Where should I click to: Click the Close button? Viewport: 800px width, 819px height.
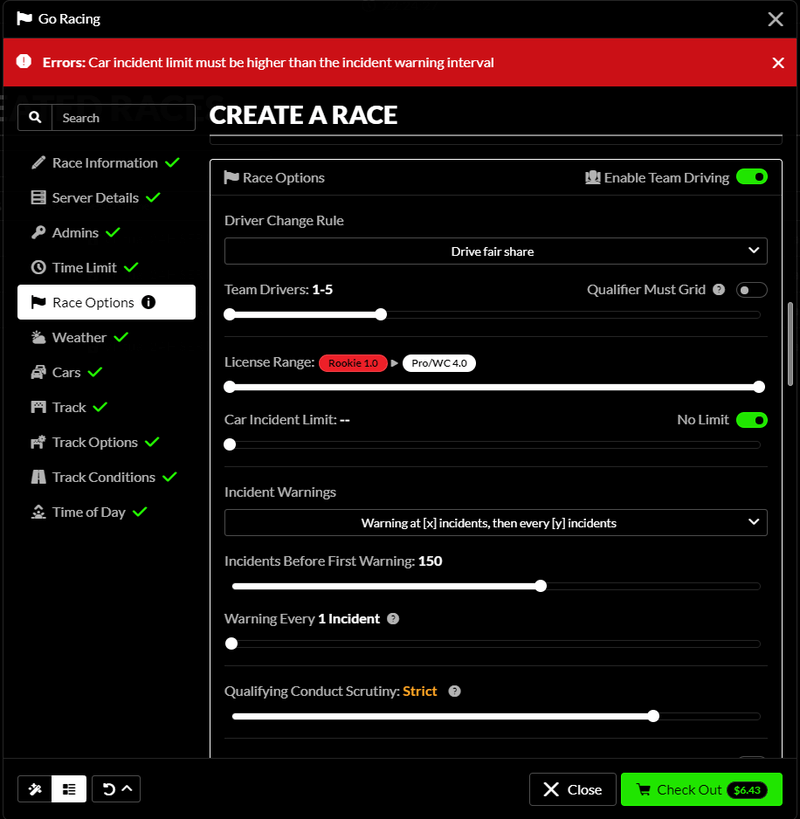[x=573, y=789]
